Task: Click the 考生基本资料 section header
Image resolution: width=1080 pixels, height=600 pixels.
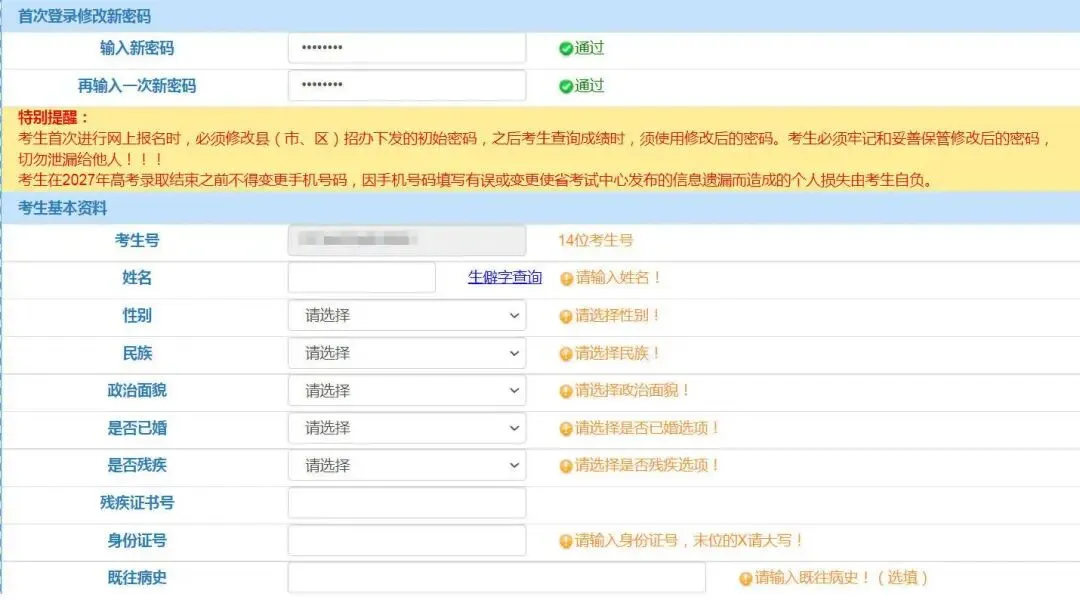Action: click(x=63, y=207)
